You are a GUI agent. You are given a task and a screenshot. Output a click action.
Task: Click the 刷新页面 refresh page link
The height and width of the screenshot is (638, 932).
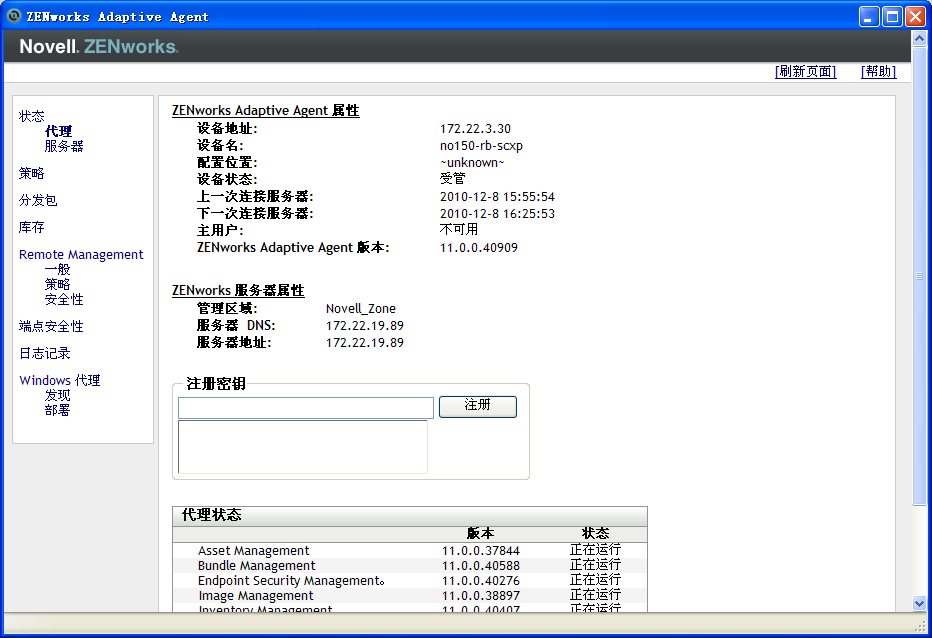click(x=805, y=71)
